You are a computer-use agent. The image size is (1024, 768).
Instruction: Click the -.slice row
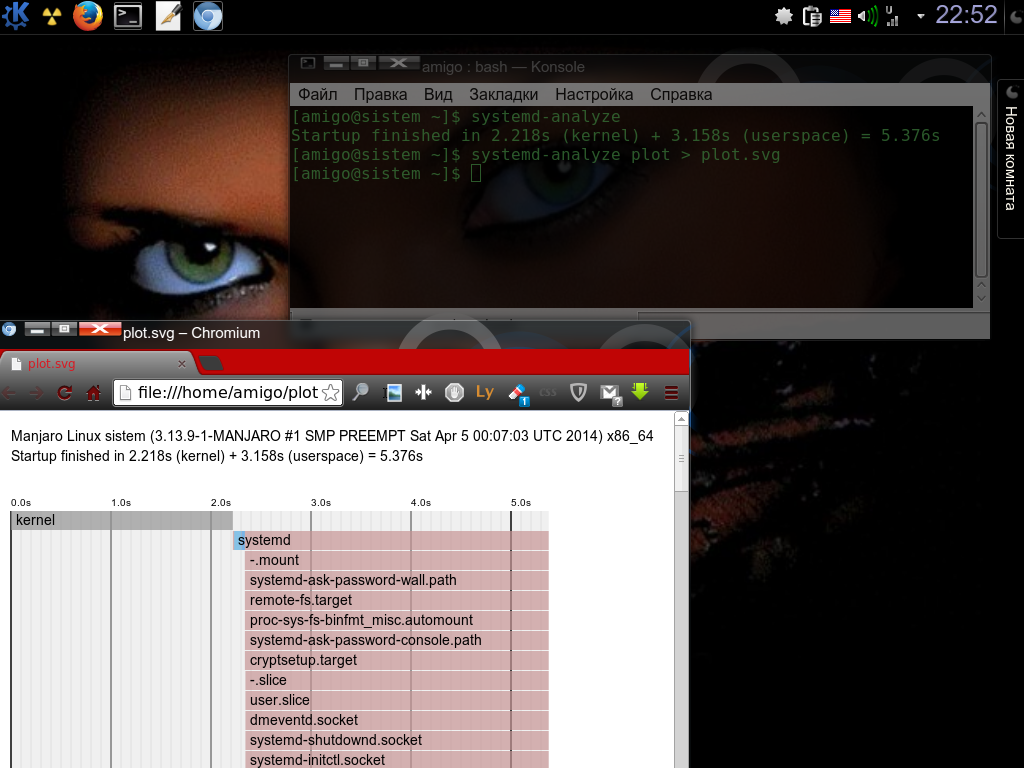[x=397, y=680]
